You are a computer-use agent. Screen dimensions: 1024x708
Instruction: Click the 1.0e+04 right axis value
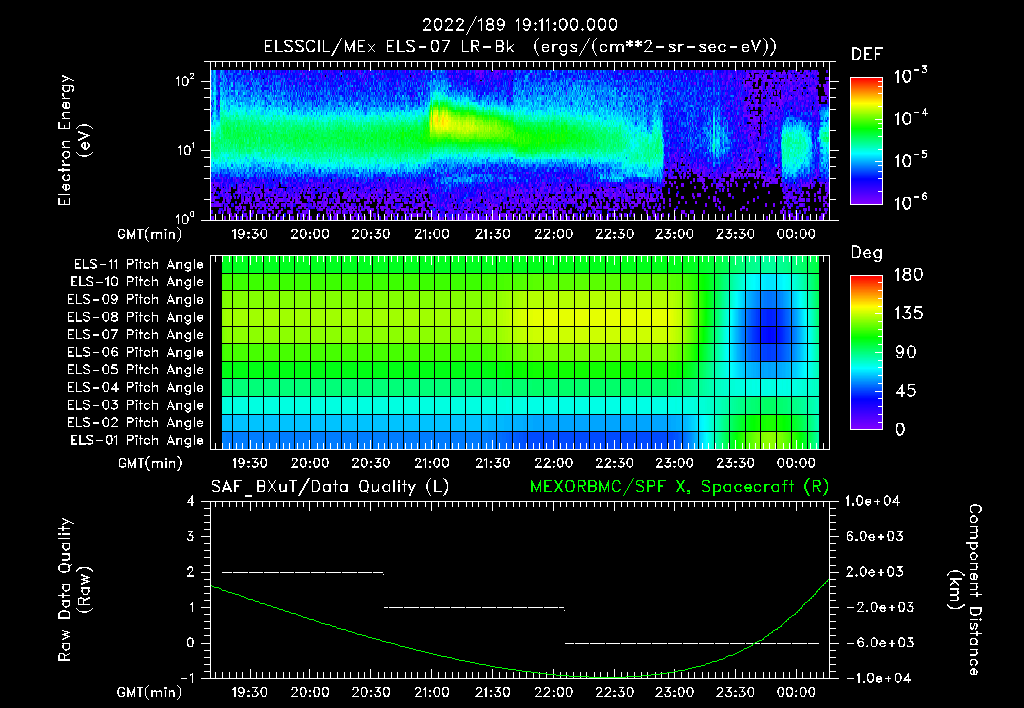tap(872, 501)
